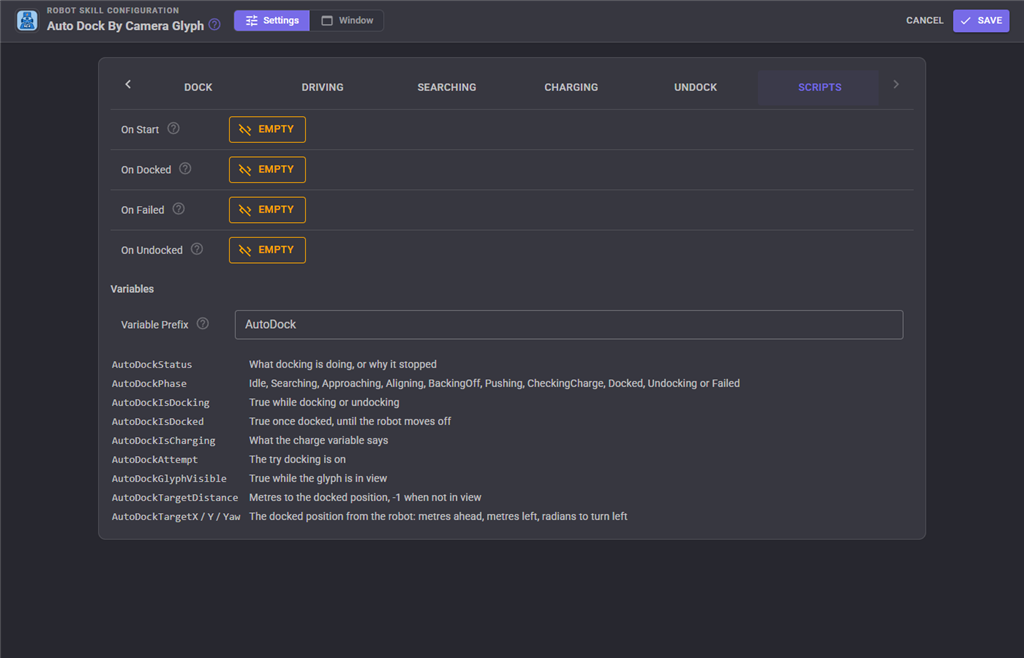Save the skill configuration
Image resolution: width=1024 pixels, height=658 pixels.
click(981, 20)
